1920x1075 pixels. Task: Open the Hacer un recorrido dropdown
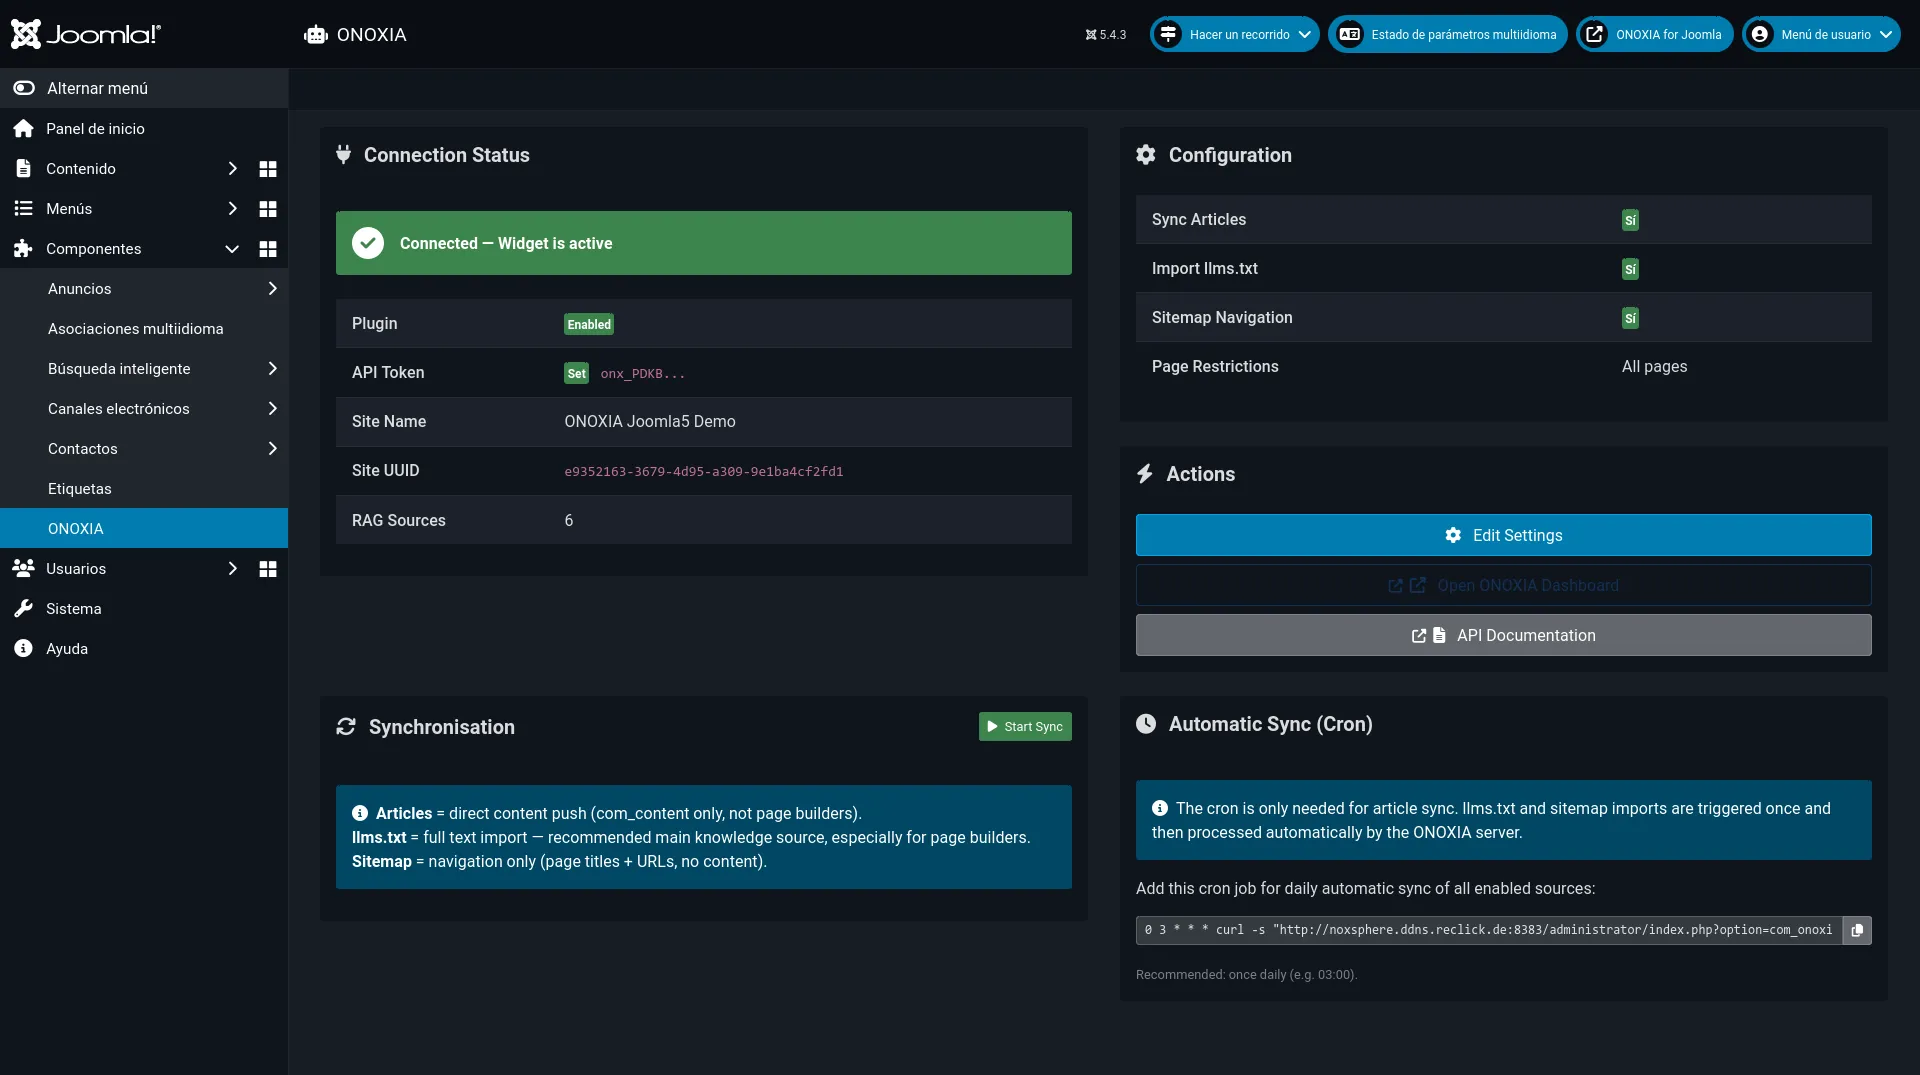[x=1234, y=34]
